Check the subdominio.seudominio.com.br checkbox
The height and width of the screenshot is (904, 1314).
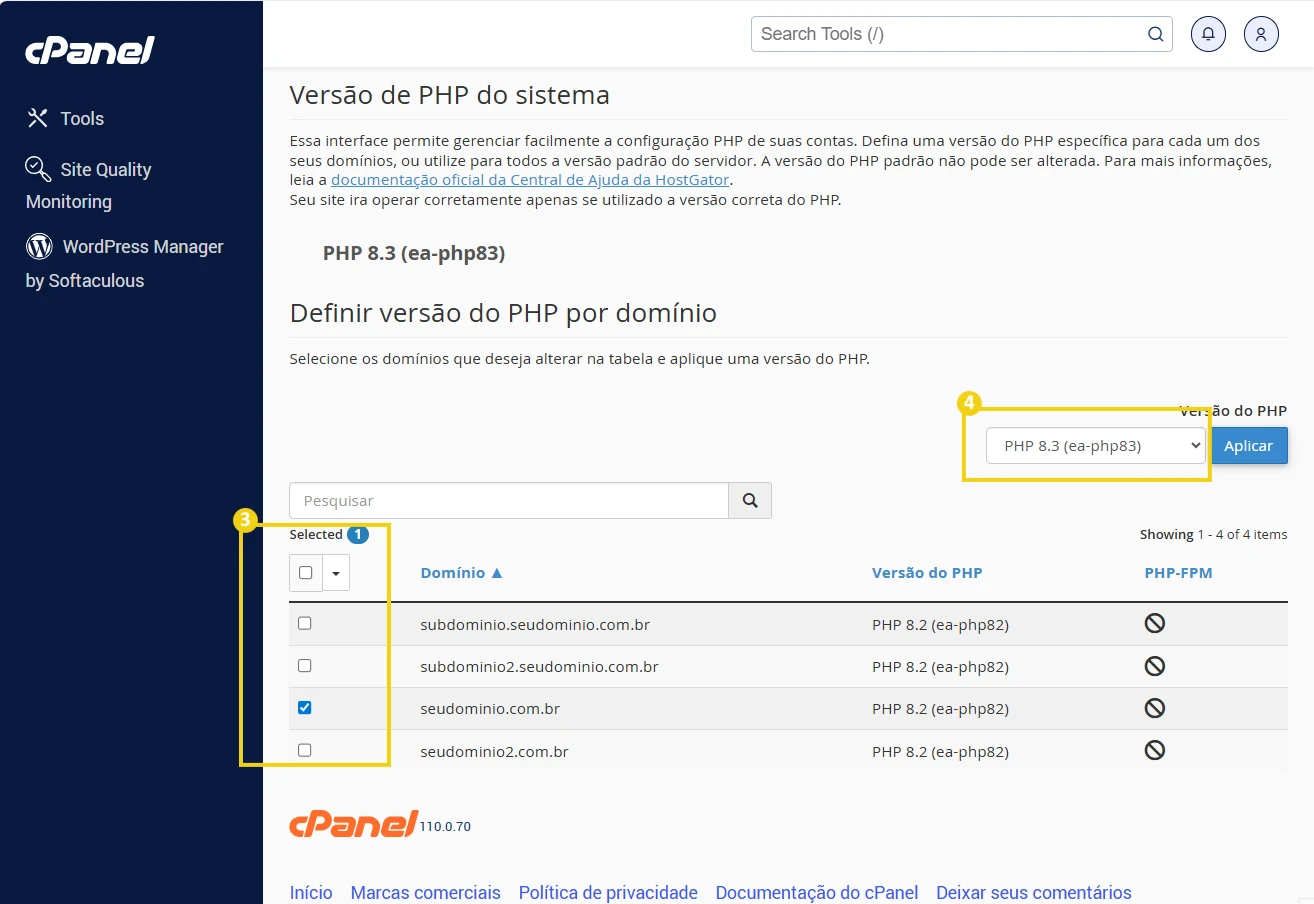pyautogui.click(x=304, y=622)
